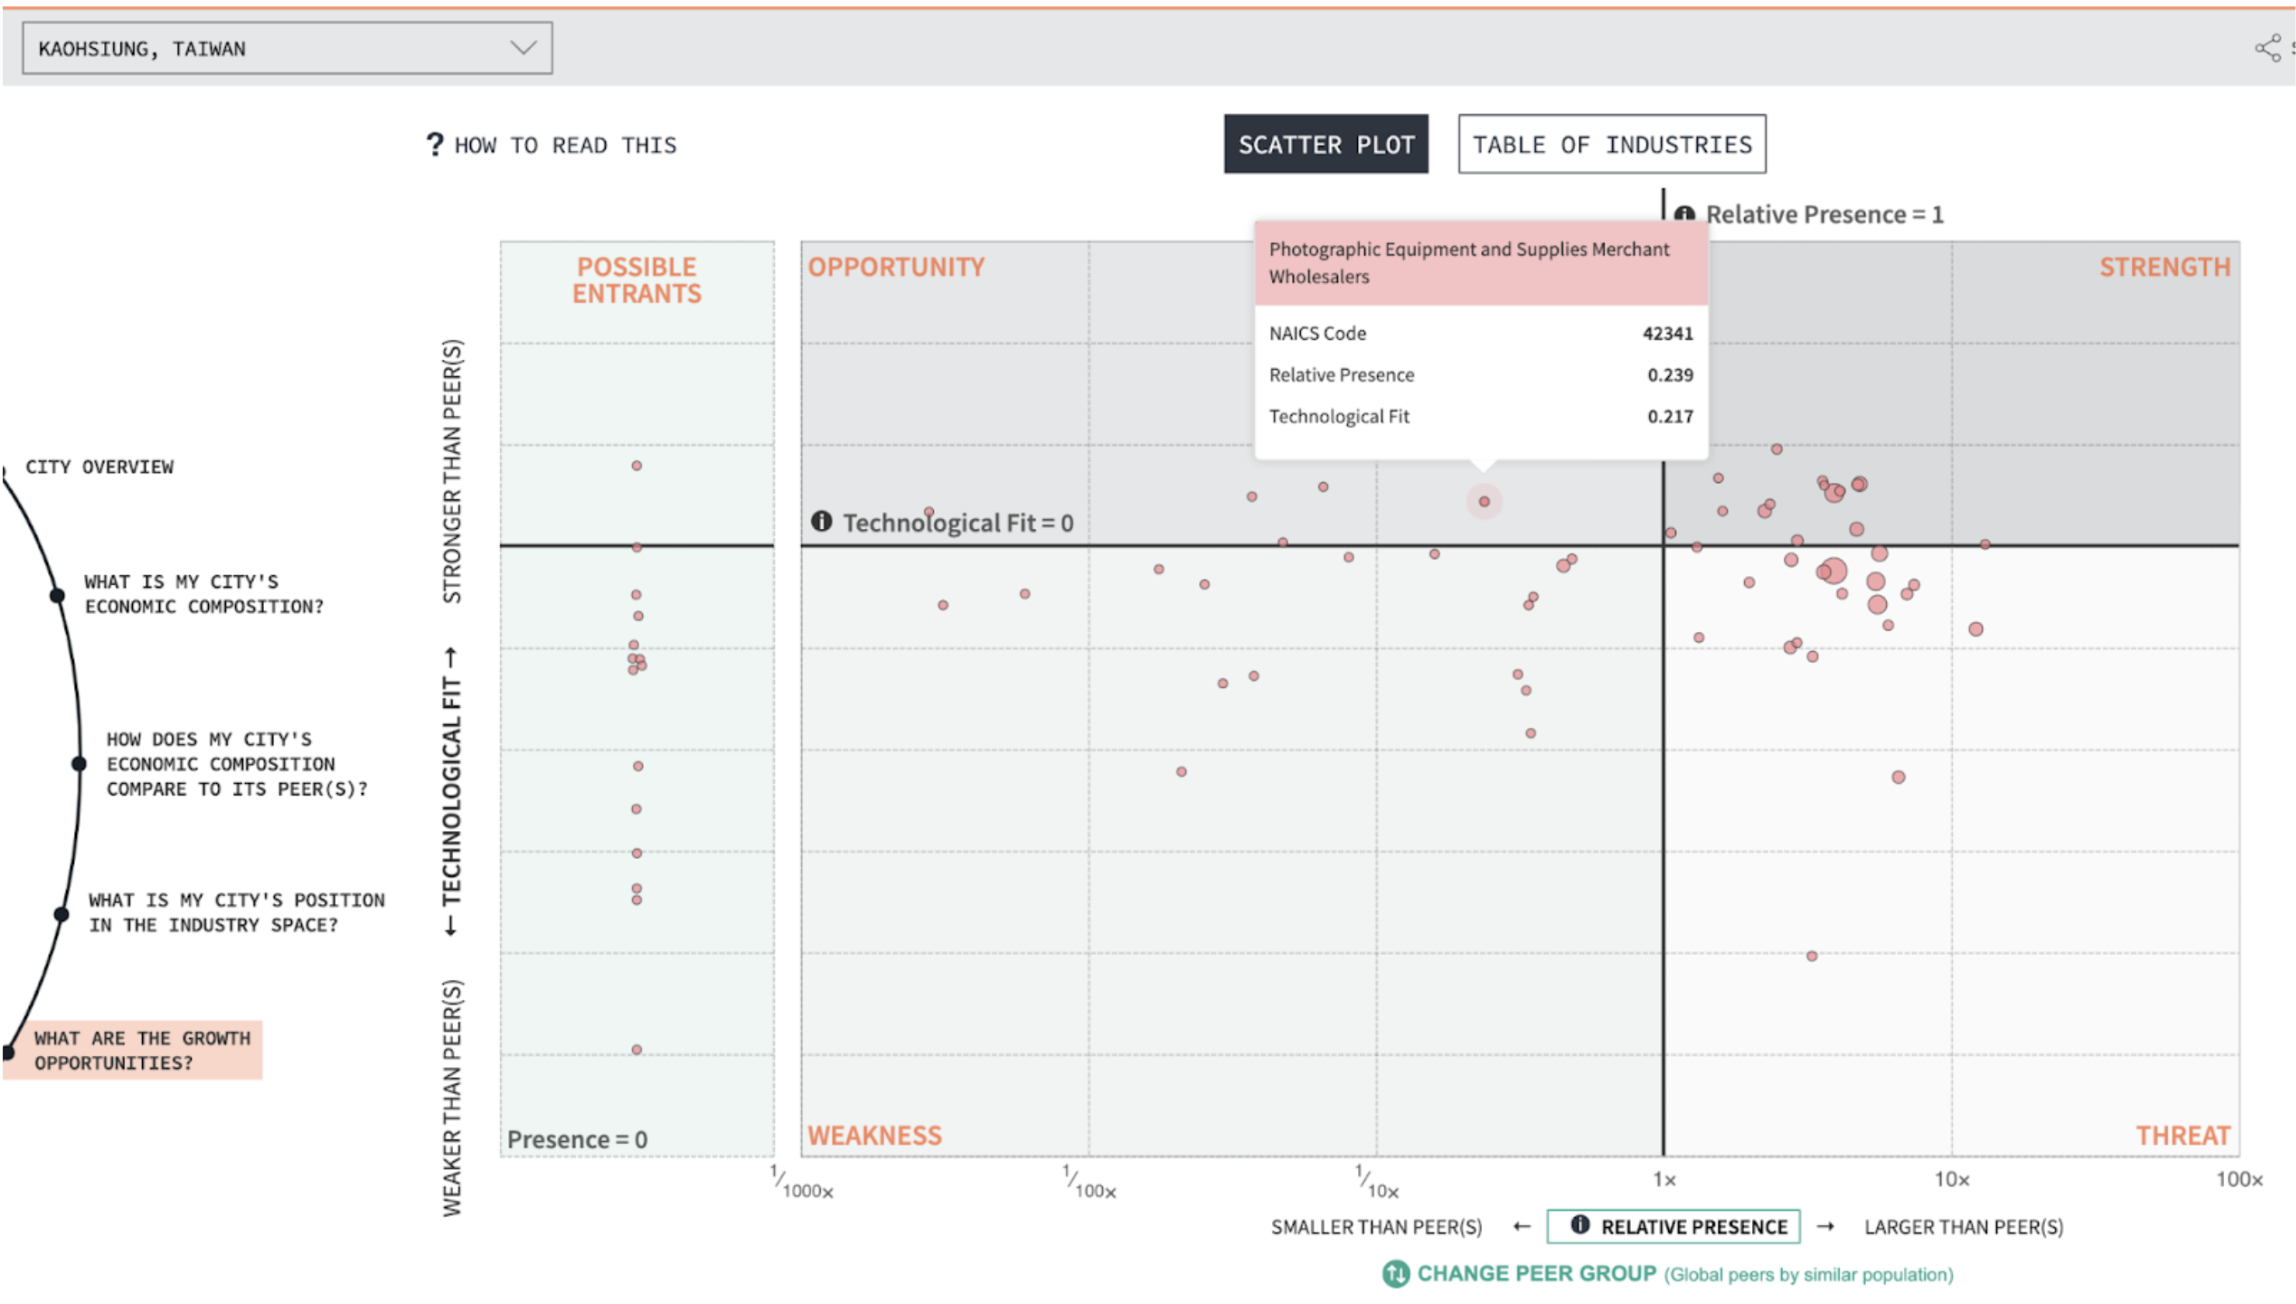Open economic composition compare to peers section
This screenshot has width=2296, height=1304.
click(x=236, y=764)
